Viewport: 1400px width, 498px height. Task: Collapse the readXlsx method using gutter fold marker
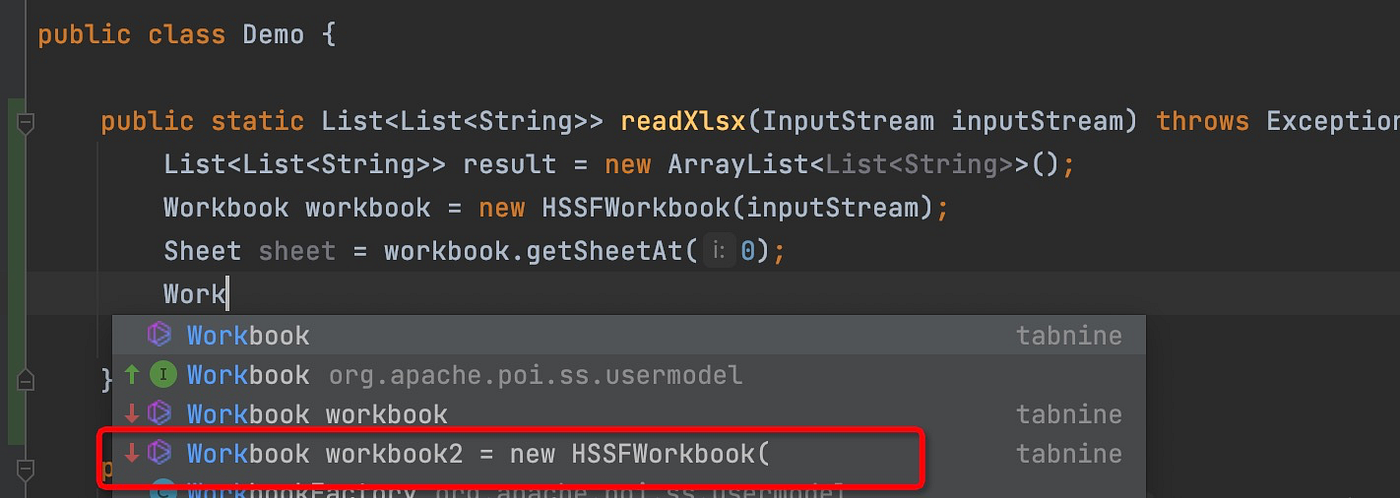26,124
